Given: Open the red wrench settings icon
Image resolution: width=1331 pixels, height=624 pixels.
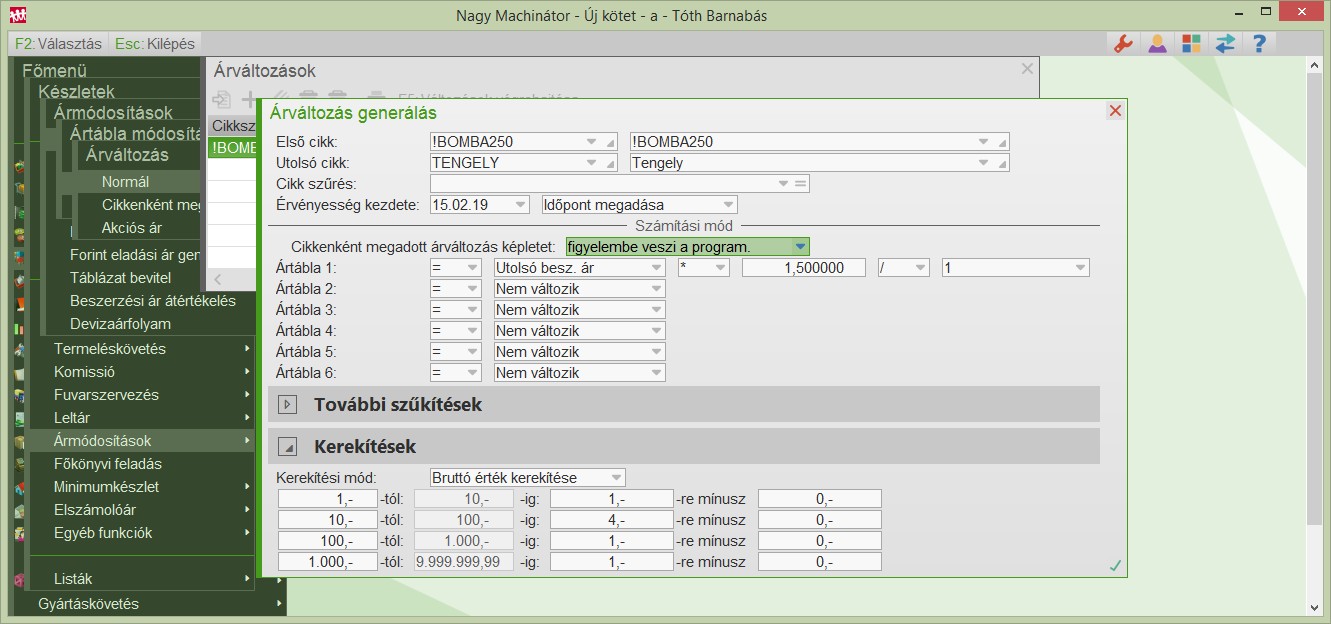Looking at the screenshot, I should (1123, 44).
